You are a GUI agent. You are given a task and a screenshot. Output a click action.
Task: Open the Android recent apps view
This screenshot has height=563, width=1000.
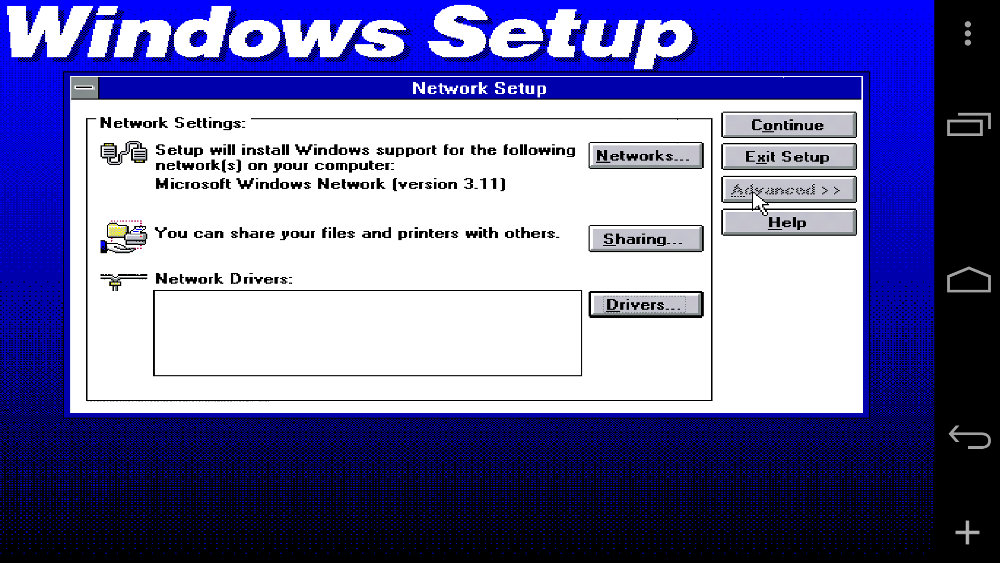(967, 125)
